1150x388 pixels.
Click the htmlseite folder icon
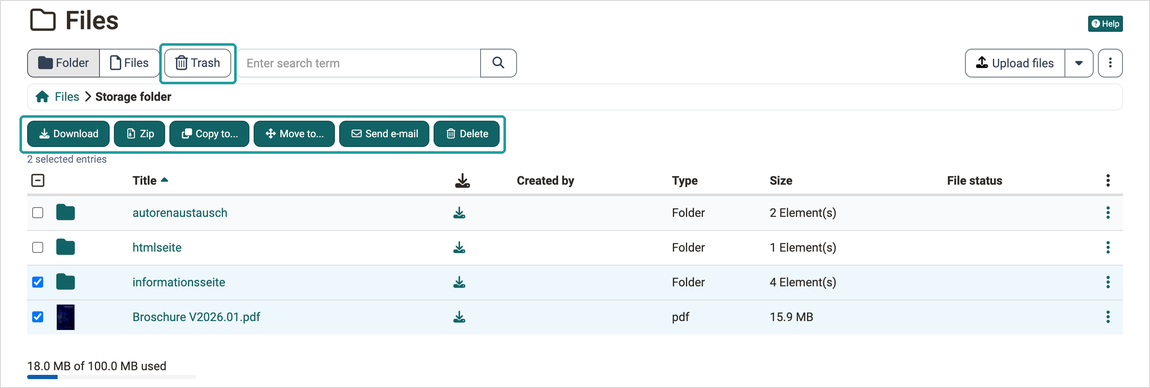[x=66, y=247]
